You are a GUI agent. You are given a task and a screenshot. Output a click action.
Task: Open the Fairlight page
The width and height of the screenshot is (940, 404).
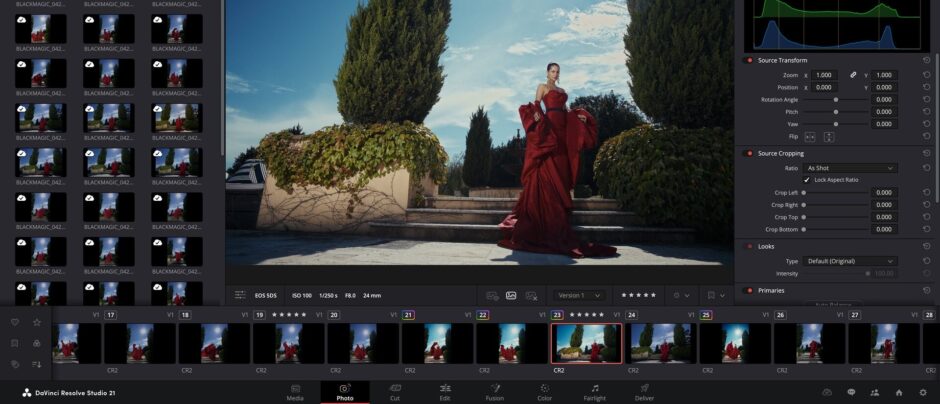tap(594, 391)
